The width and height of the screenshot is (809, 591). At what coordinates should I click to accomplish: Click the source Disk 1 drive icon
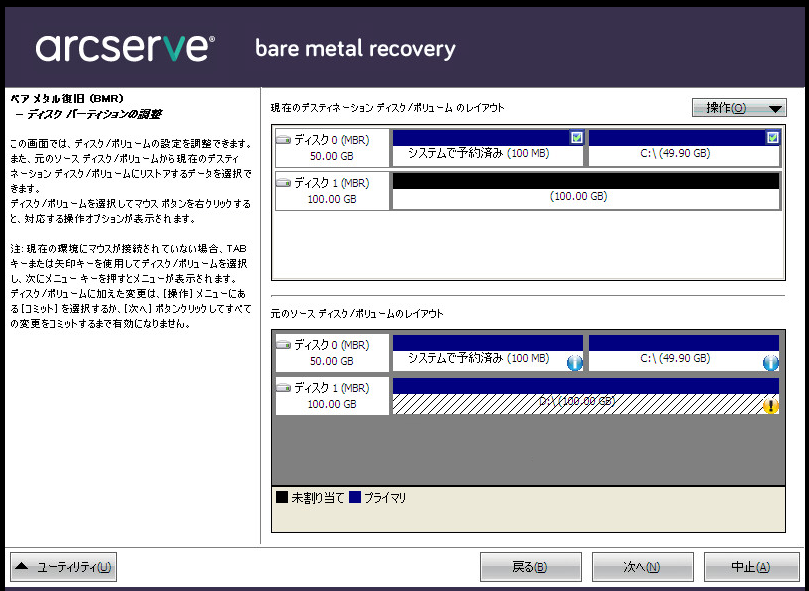pos(283,388)
